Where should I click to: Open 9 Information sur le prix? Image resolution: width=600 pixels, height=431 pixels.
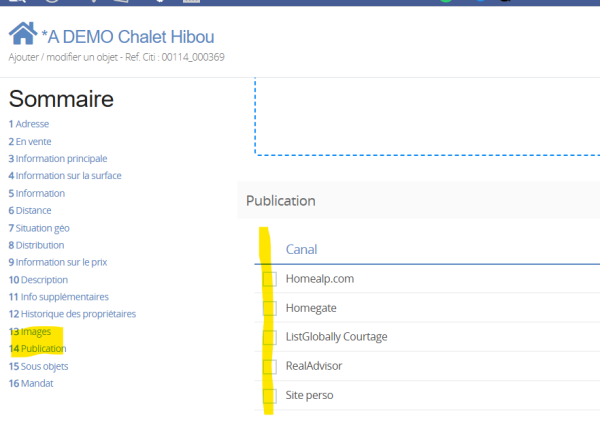(58, 262)
